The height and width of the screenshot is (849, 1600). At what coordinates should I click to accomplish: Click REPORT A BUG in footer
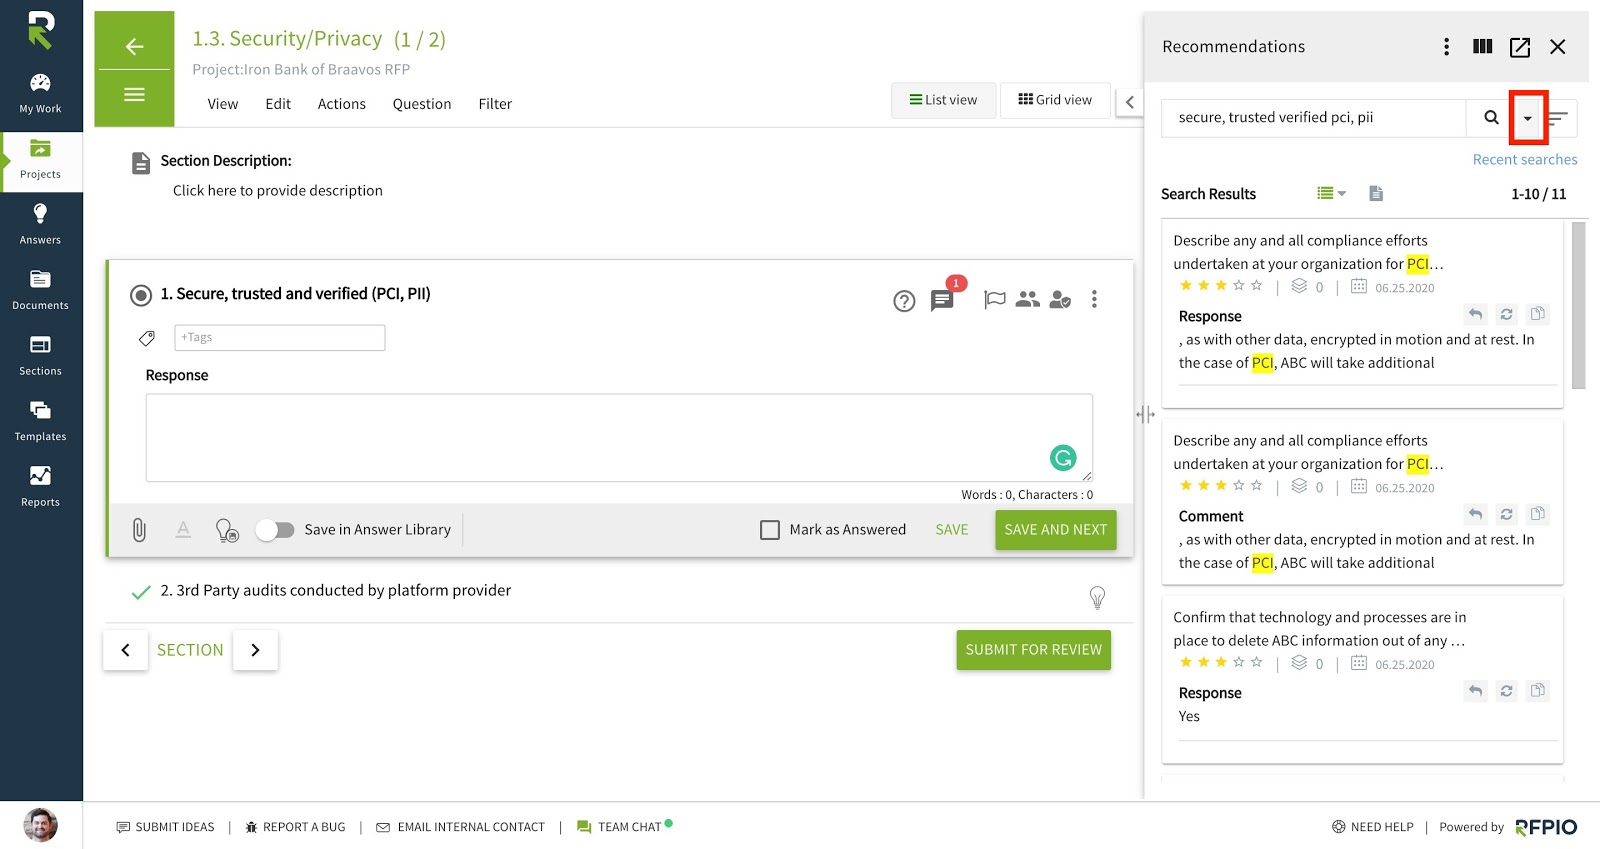pos(295,827)
